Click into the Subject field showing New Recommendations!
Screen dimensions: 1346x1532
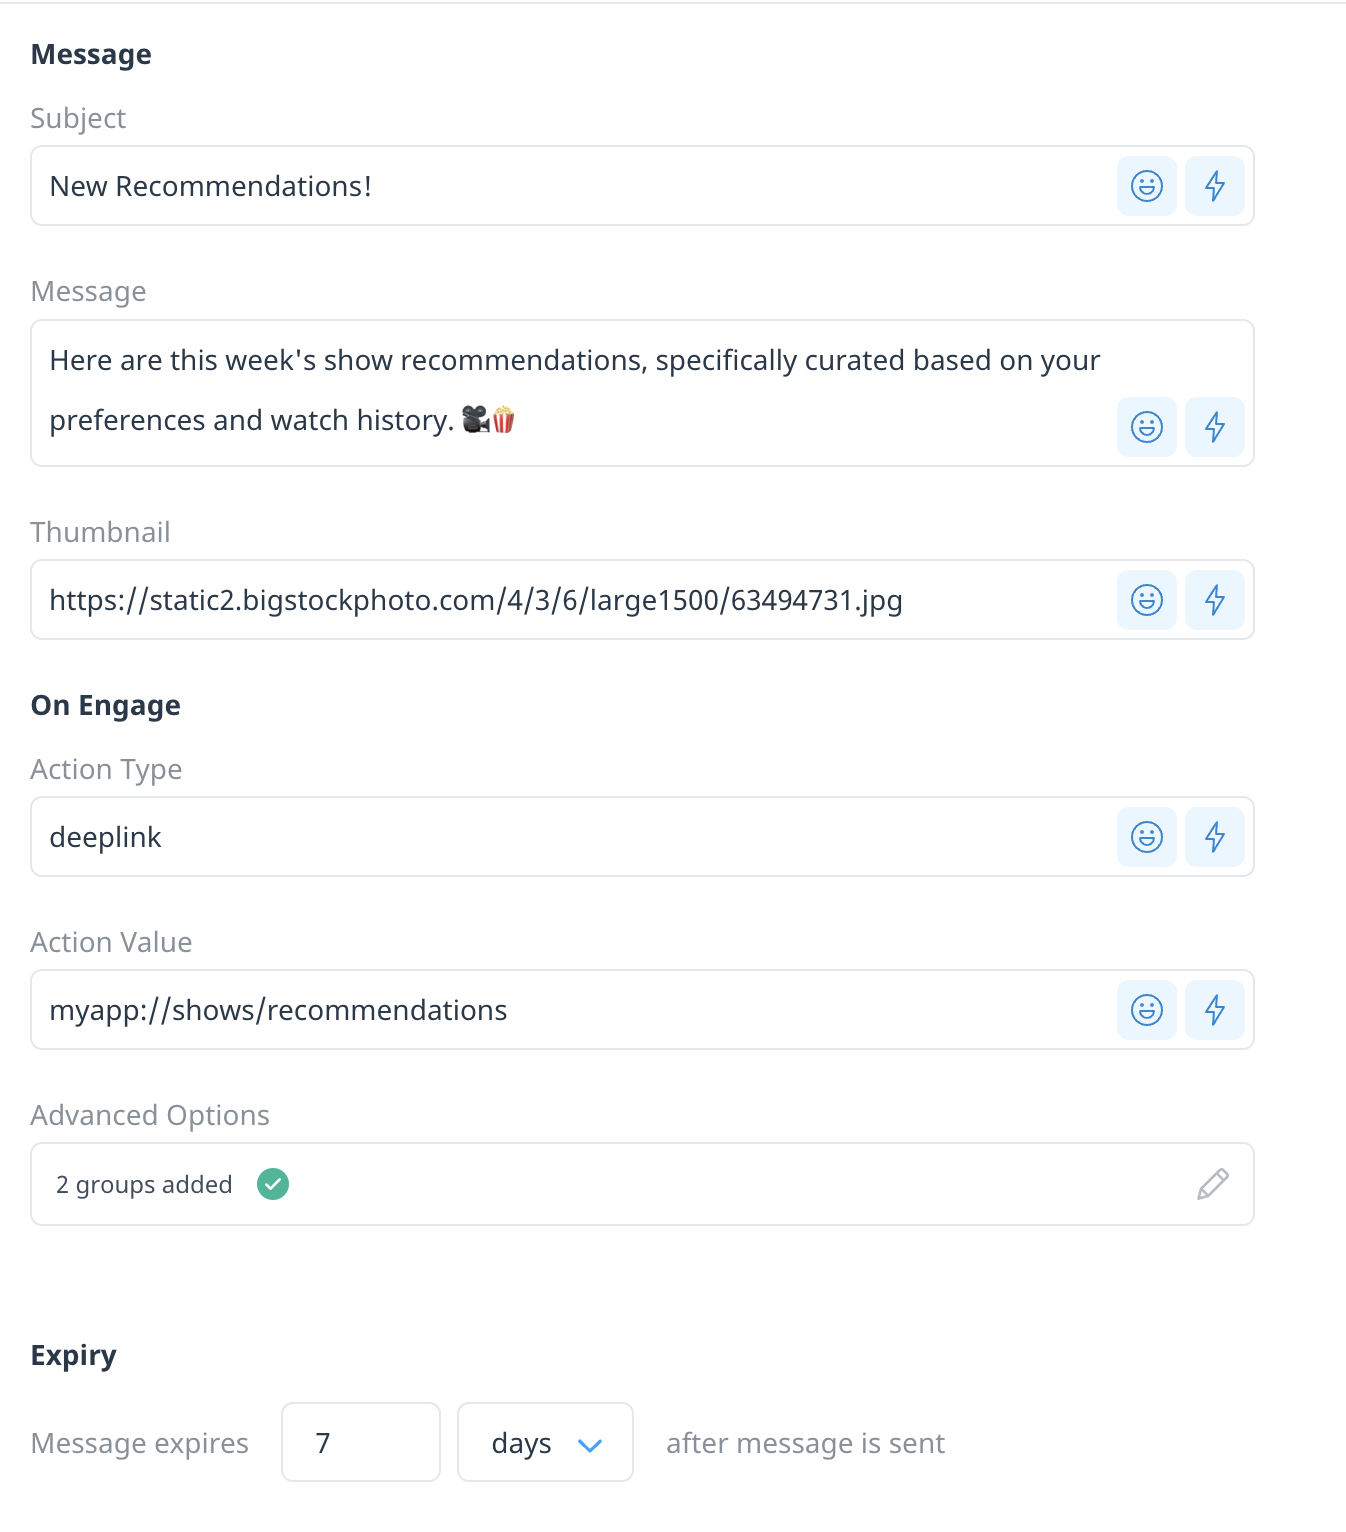tap(500, 185)
